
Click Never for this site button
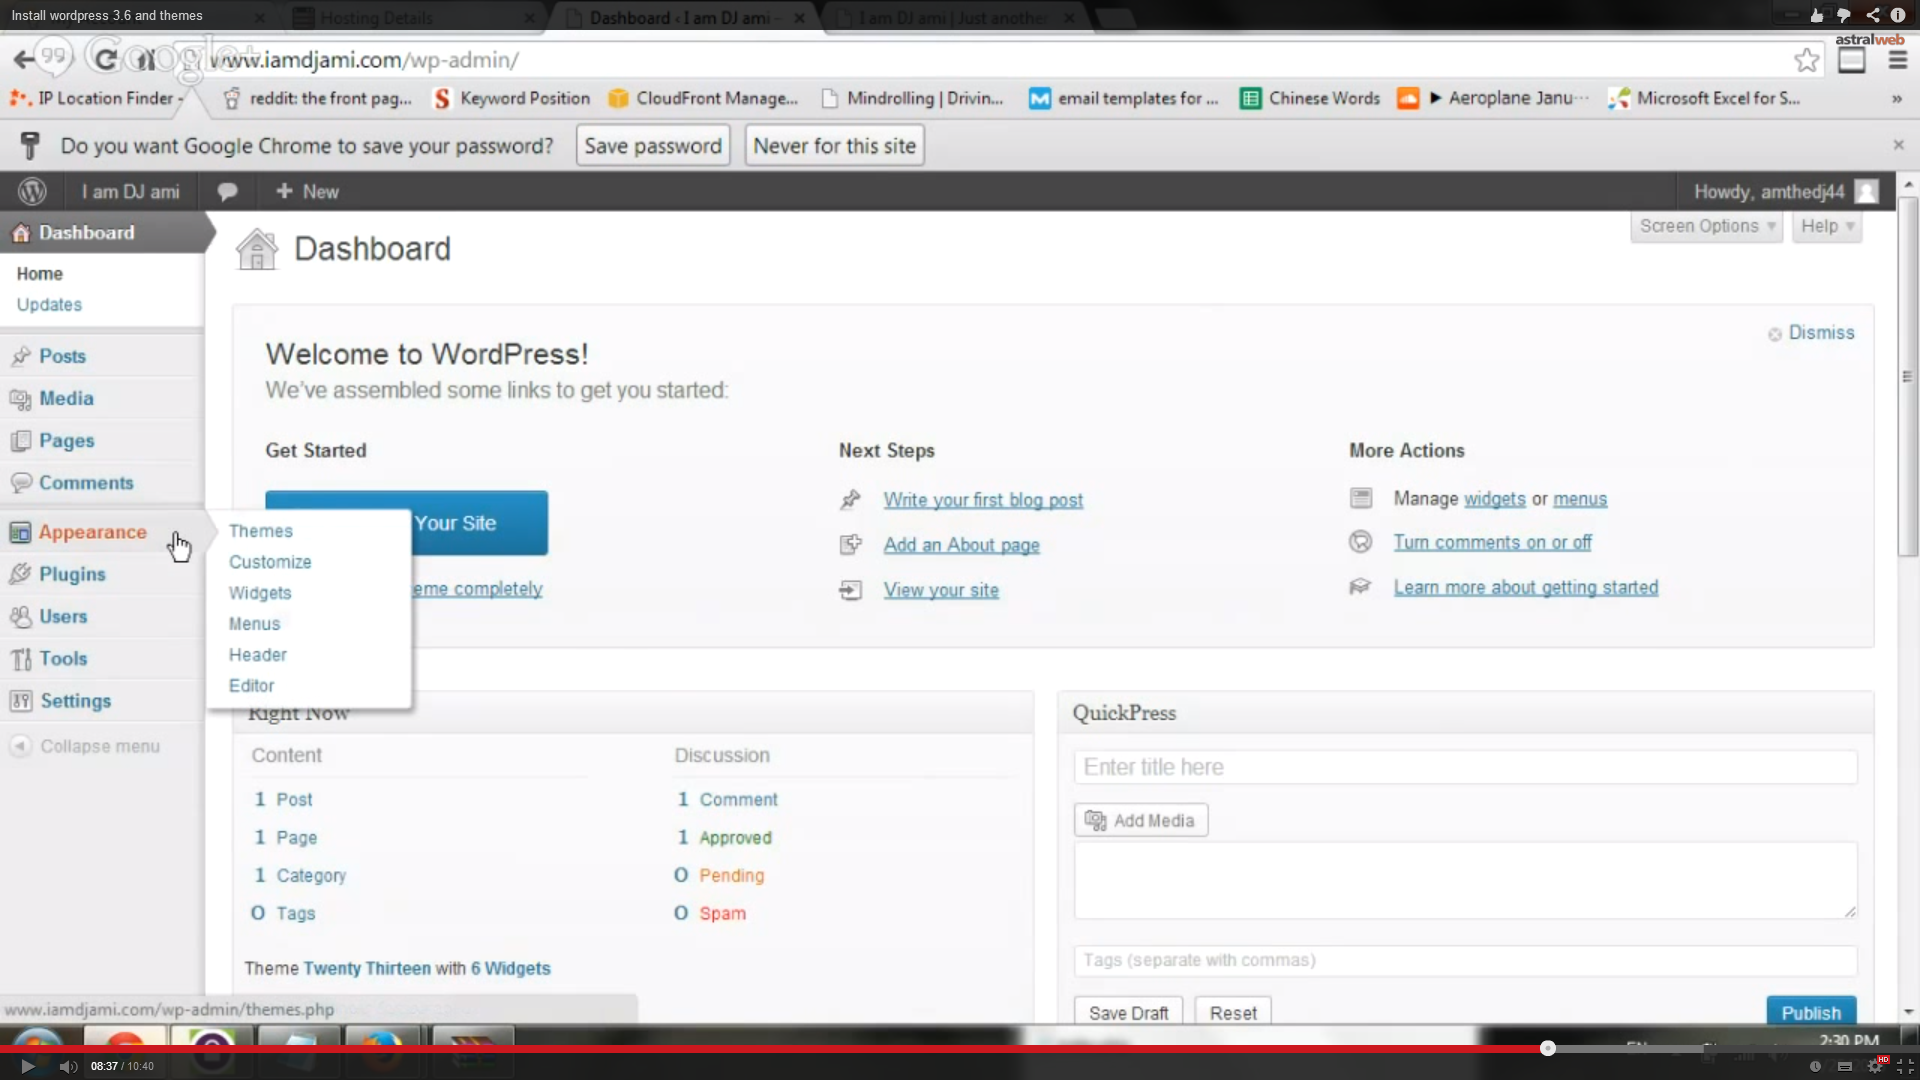(834, 145)
